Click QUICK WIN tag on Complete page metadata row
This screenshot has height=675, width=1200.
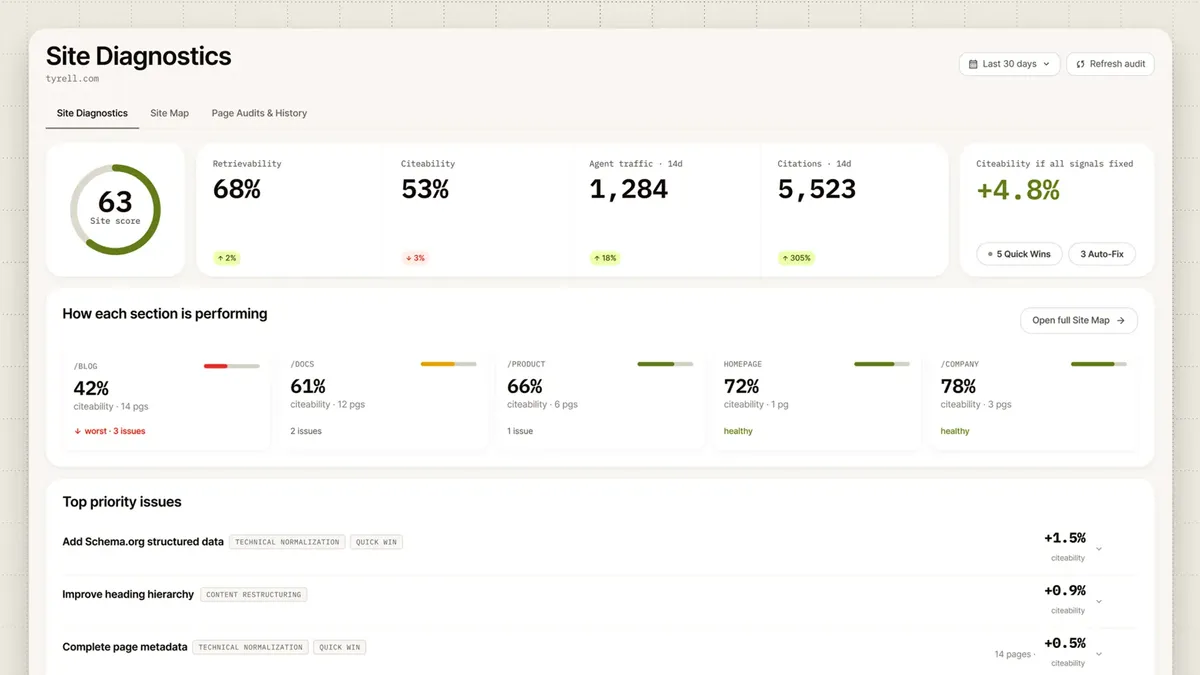click(x=340, y=647)
